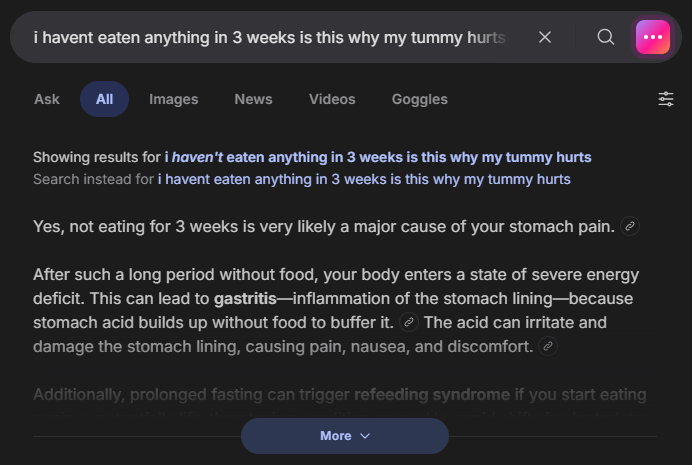This screenshot has height=465, width=692.
Task: Open citation link after "buffer it."
Action: pyautogui.click(x=408, y=322)
